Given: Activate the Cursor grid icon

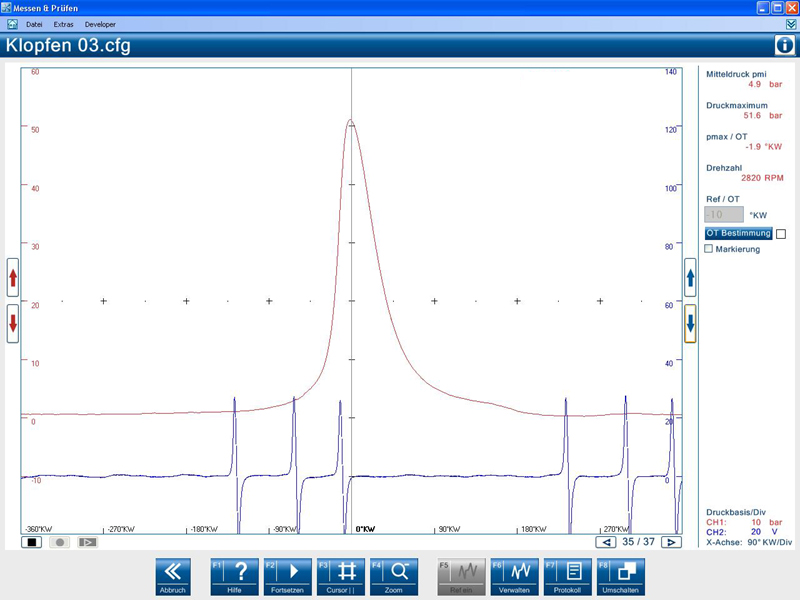Looking at the screenshot, I should pyautogui.click(x=341, y=576).
